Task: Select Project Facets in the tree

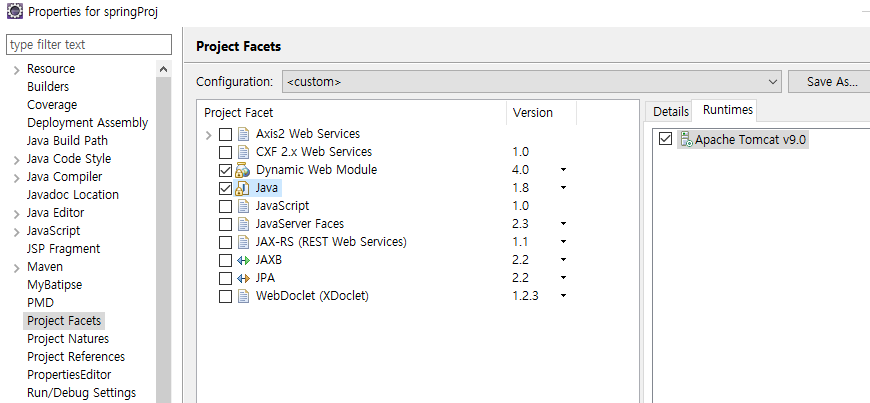Action: (x=64, y=321)
